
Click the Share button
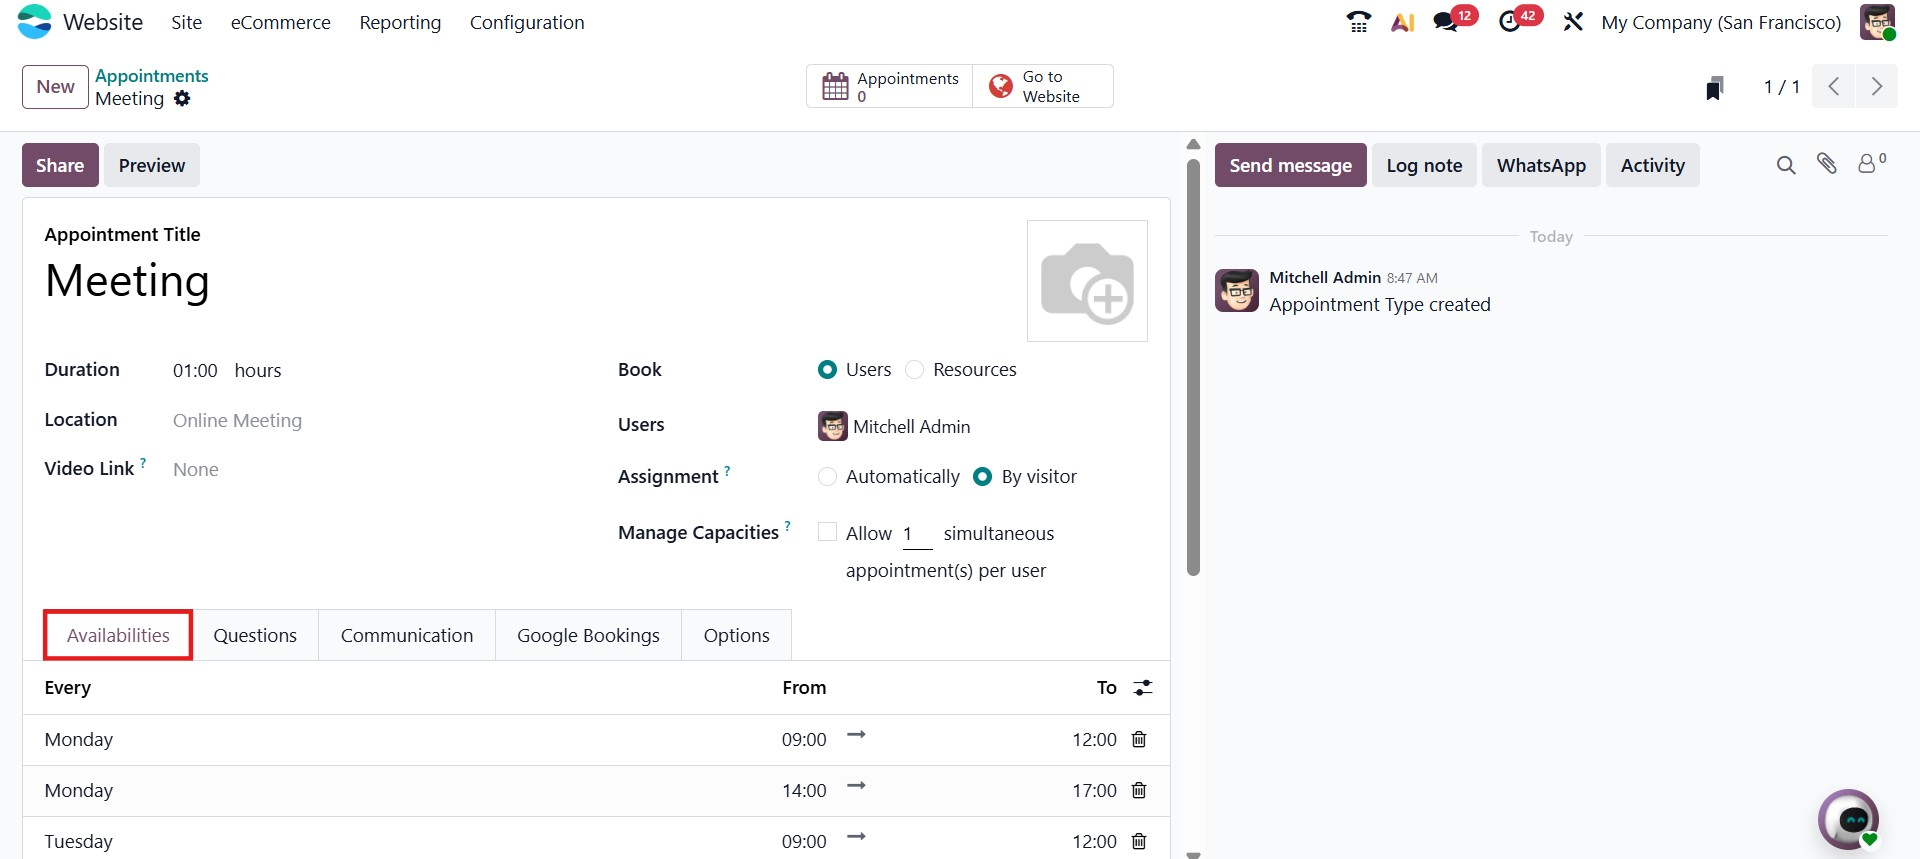coord(60,166)
